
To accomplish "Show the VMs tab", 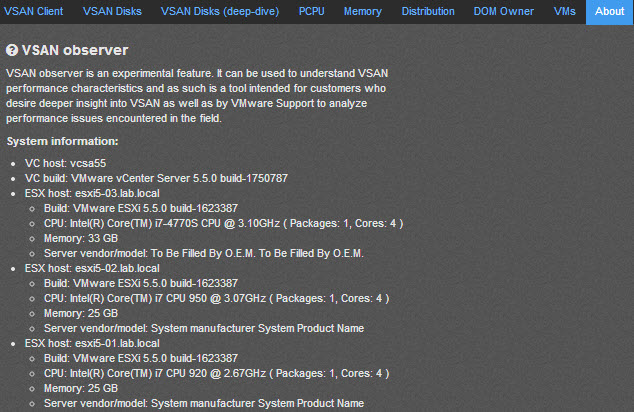I will click(564, 11).
